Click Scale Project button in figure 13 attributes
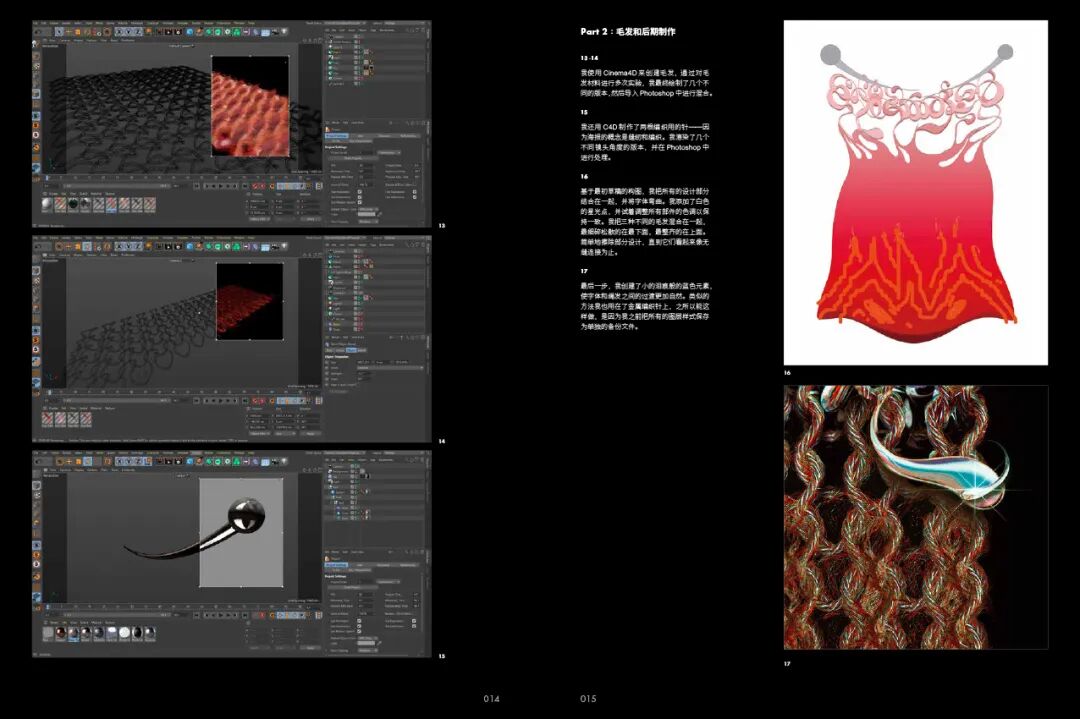Viewport: 1080px width, 719px height. click(x=353, y=158)
